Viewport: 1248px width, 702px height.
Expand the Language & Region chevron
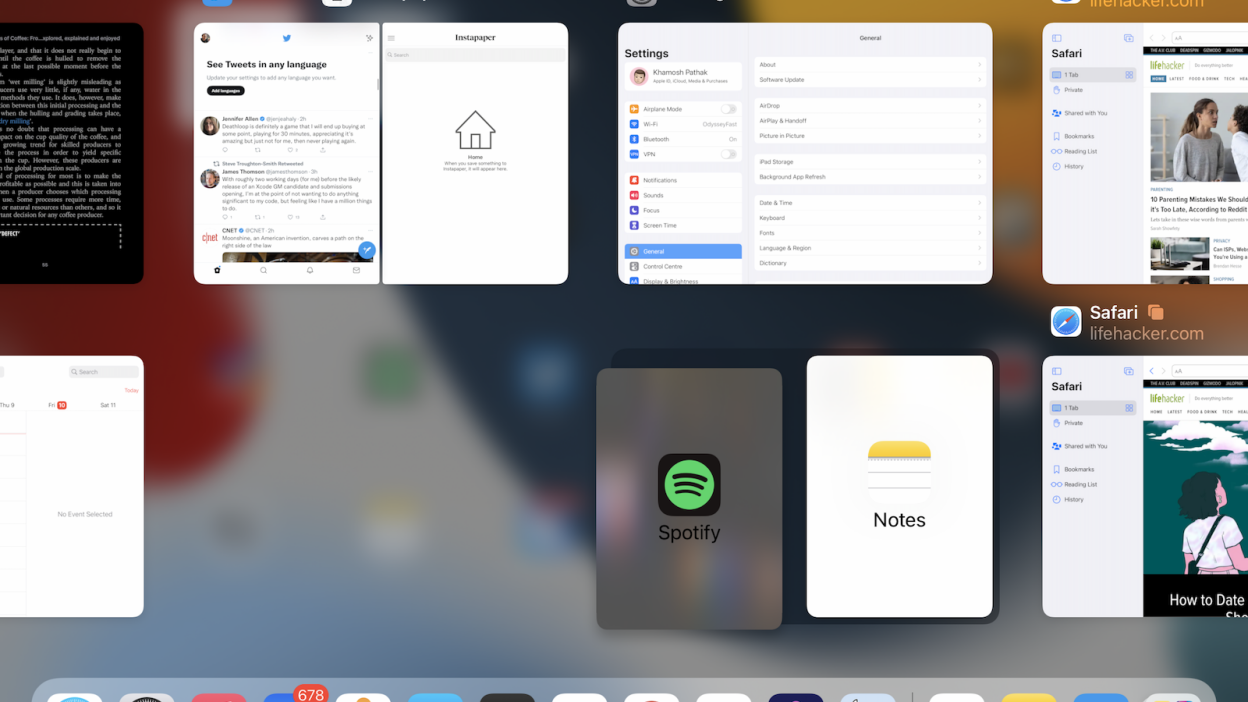tap(979, 247)
